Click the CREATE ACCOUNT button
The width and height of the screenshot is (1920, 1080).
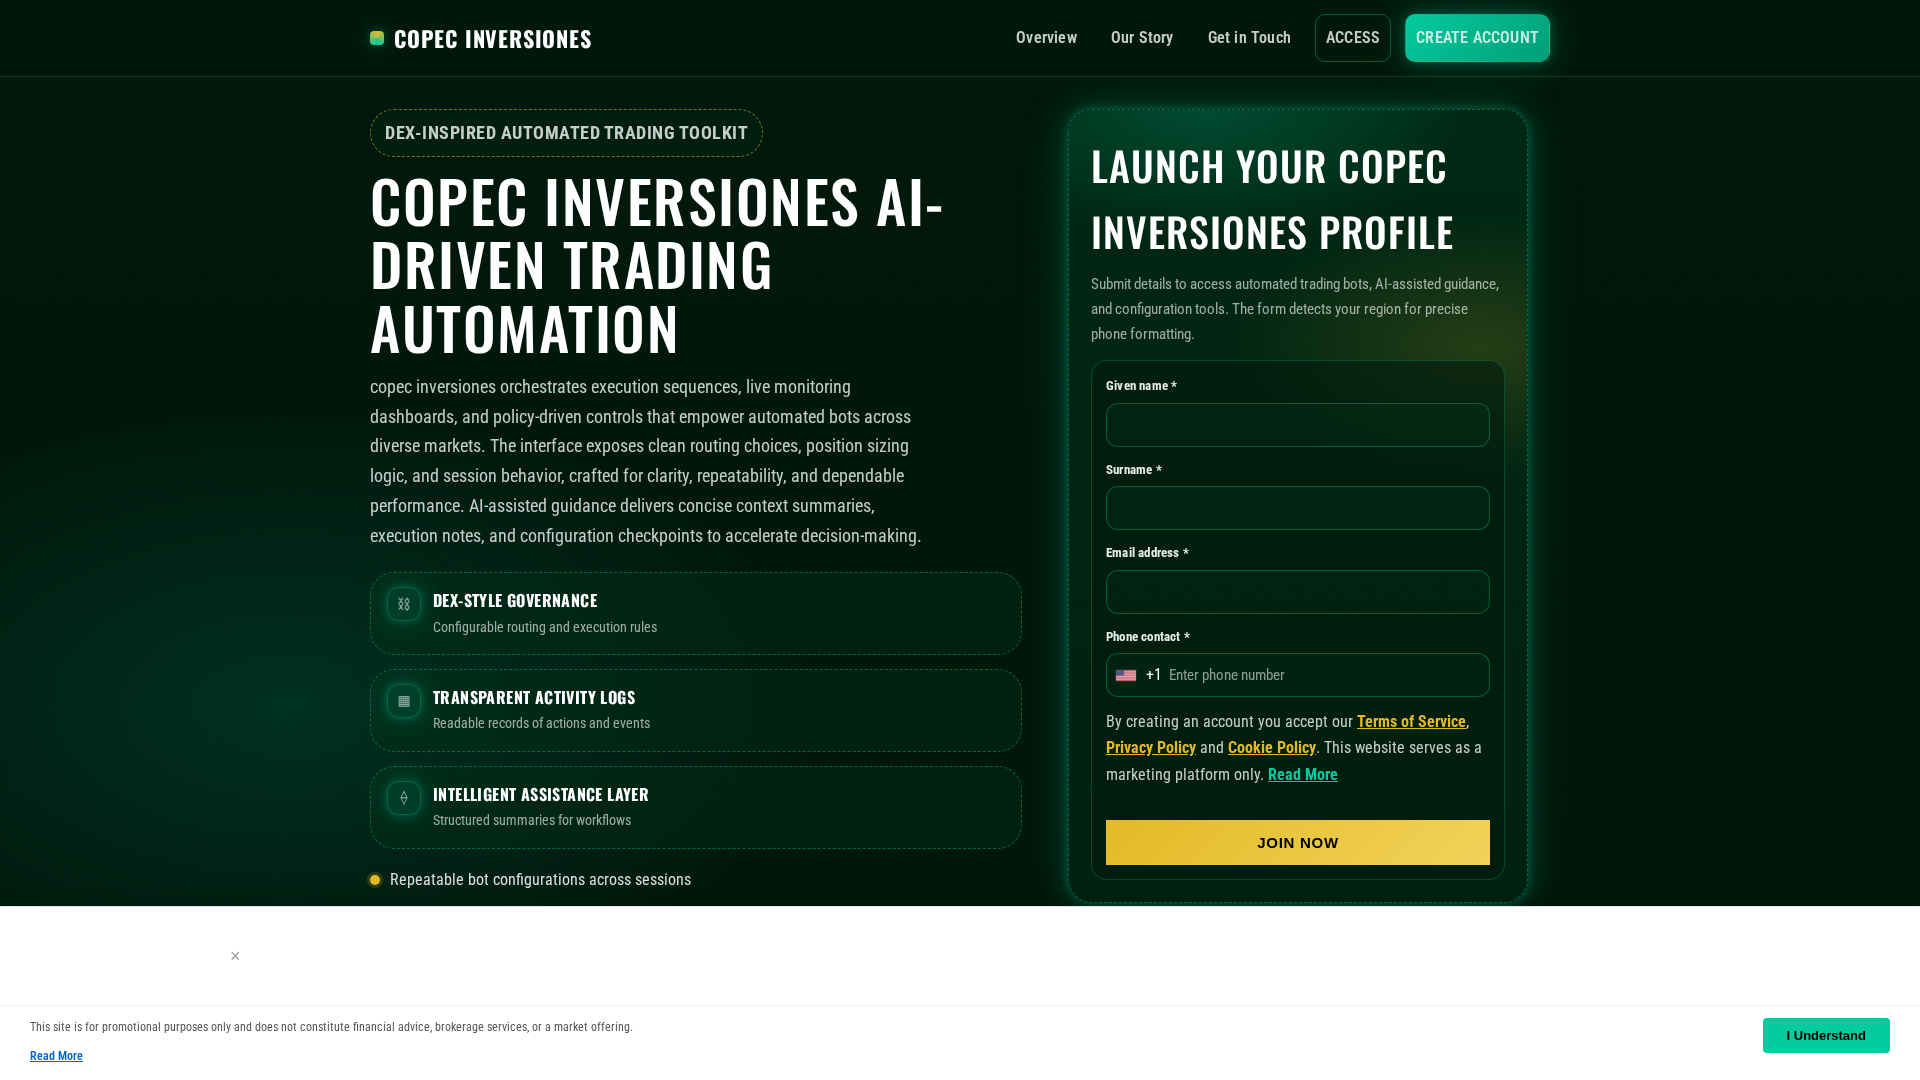tap(1477, 38)
